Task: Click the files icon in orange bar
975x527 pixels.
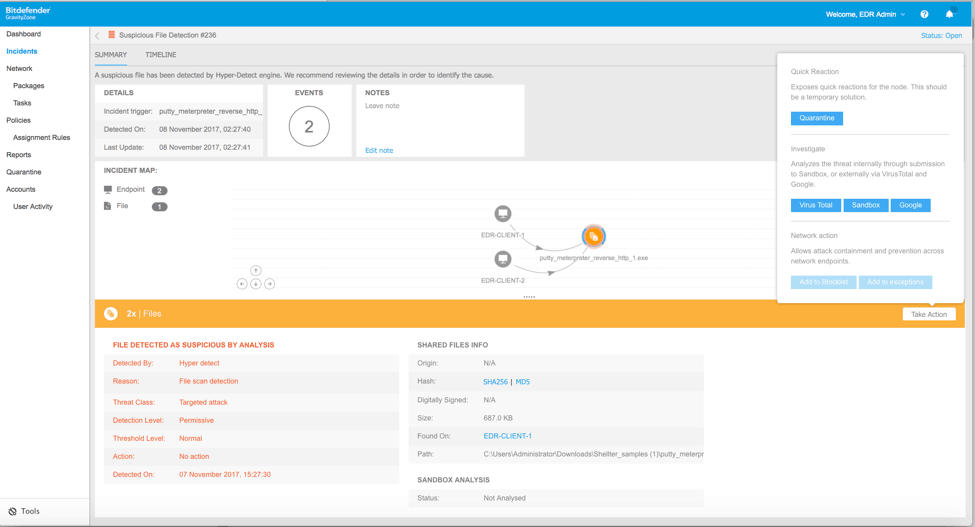Action: pos(111,314)
